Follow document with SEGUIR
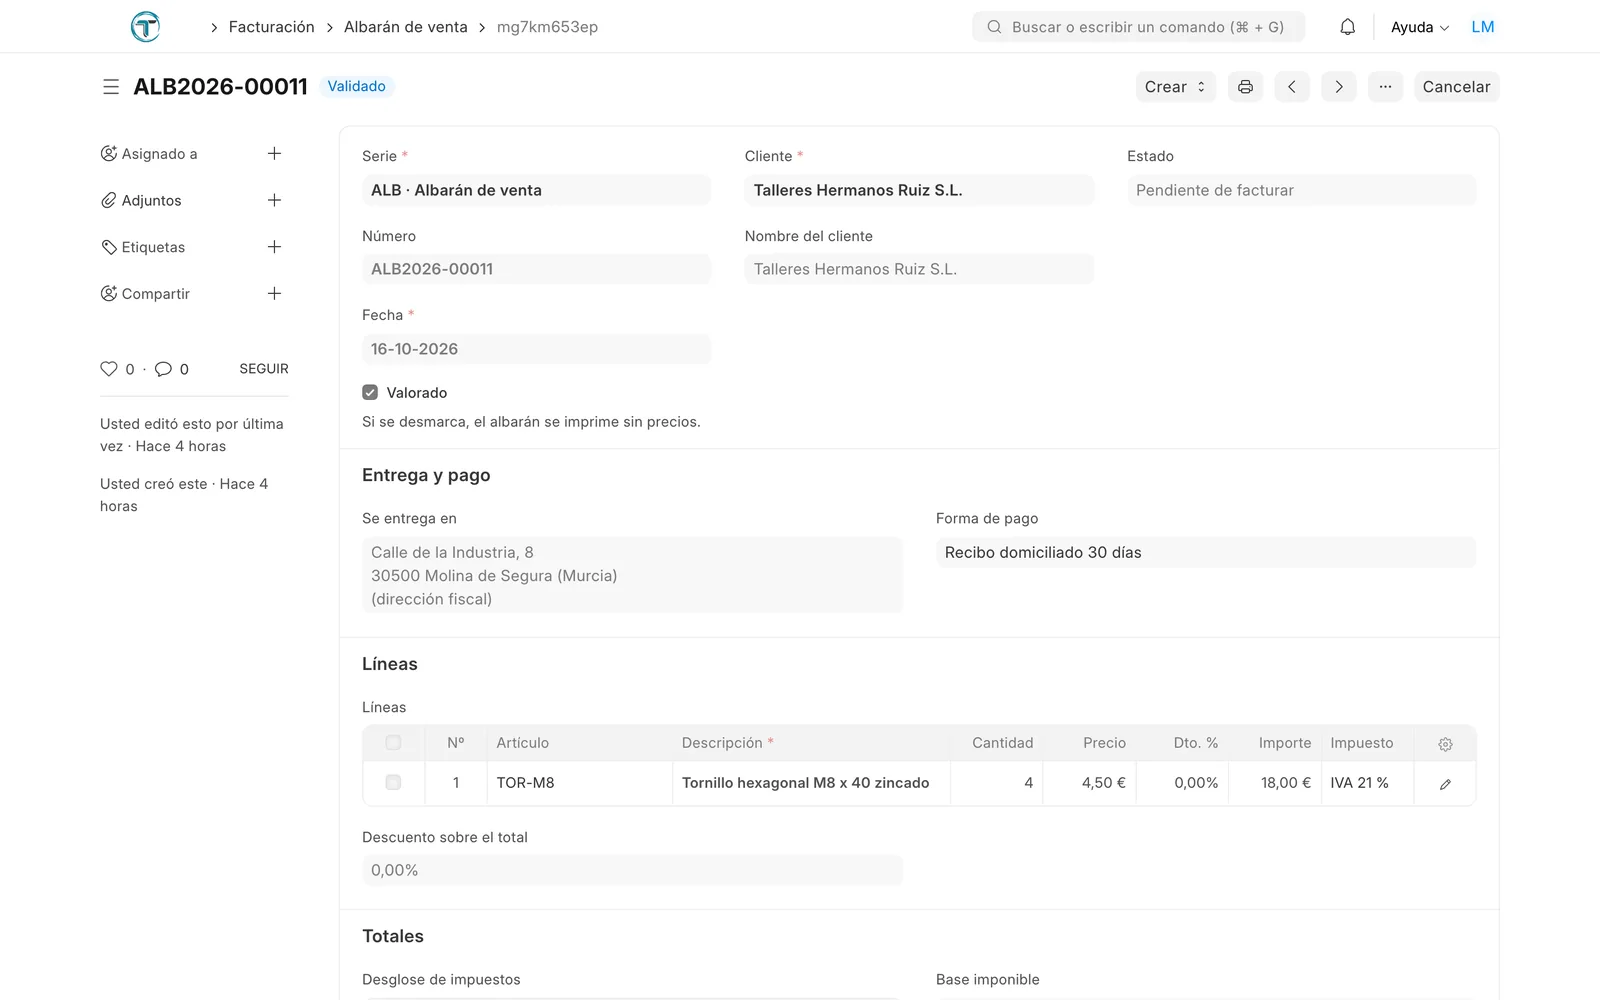This screenshot has width=1600, height=1000. click(x=264, y=369)
